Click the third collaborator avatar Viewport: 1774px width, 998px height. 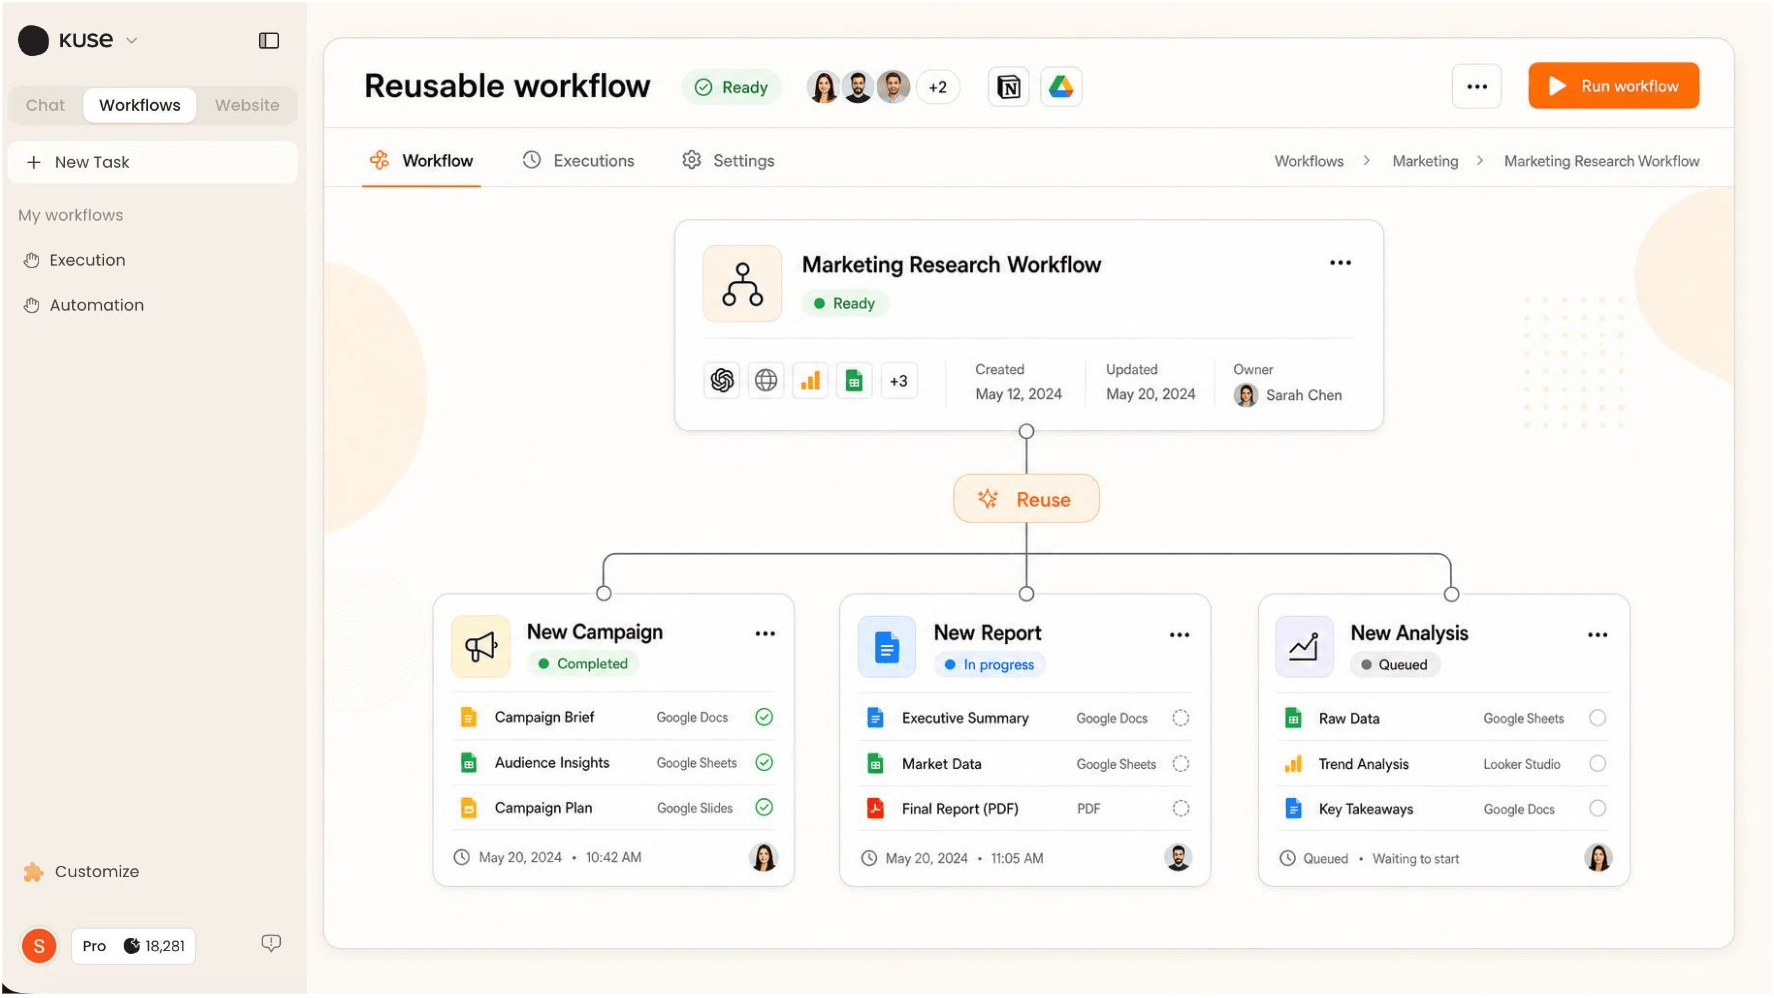click(x=893, y=87)
